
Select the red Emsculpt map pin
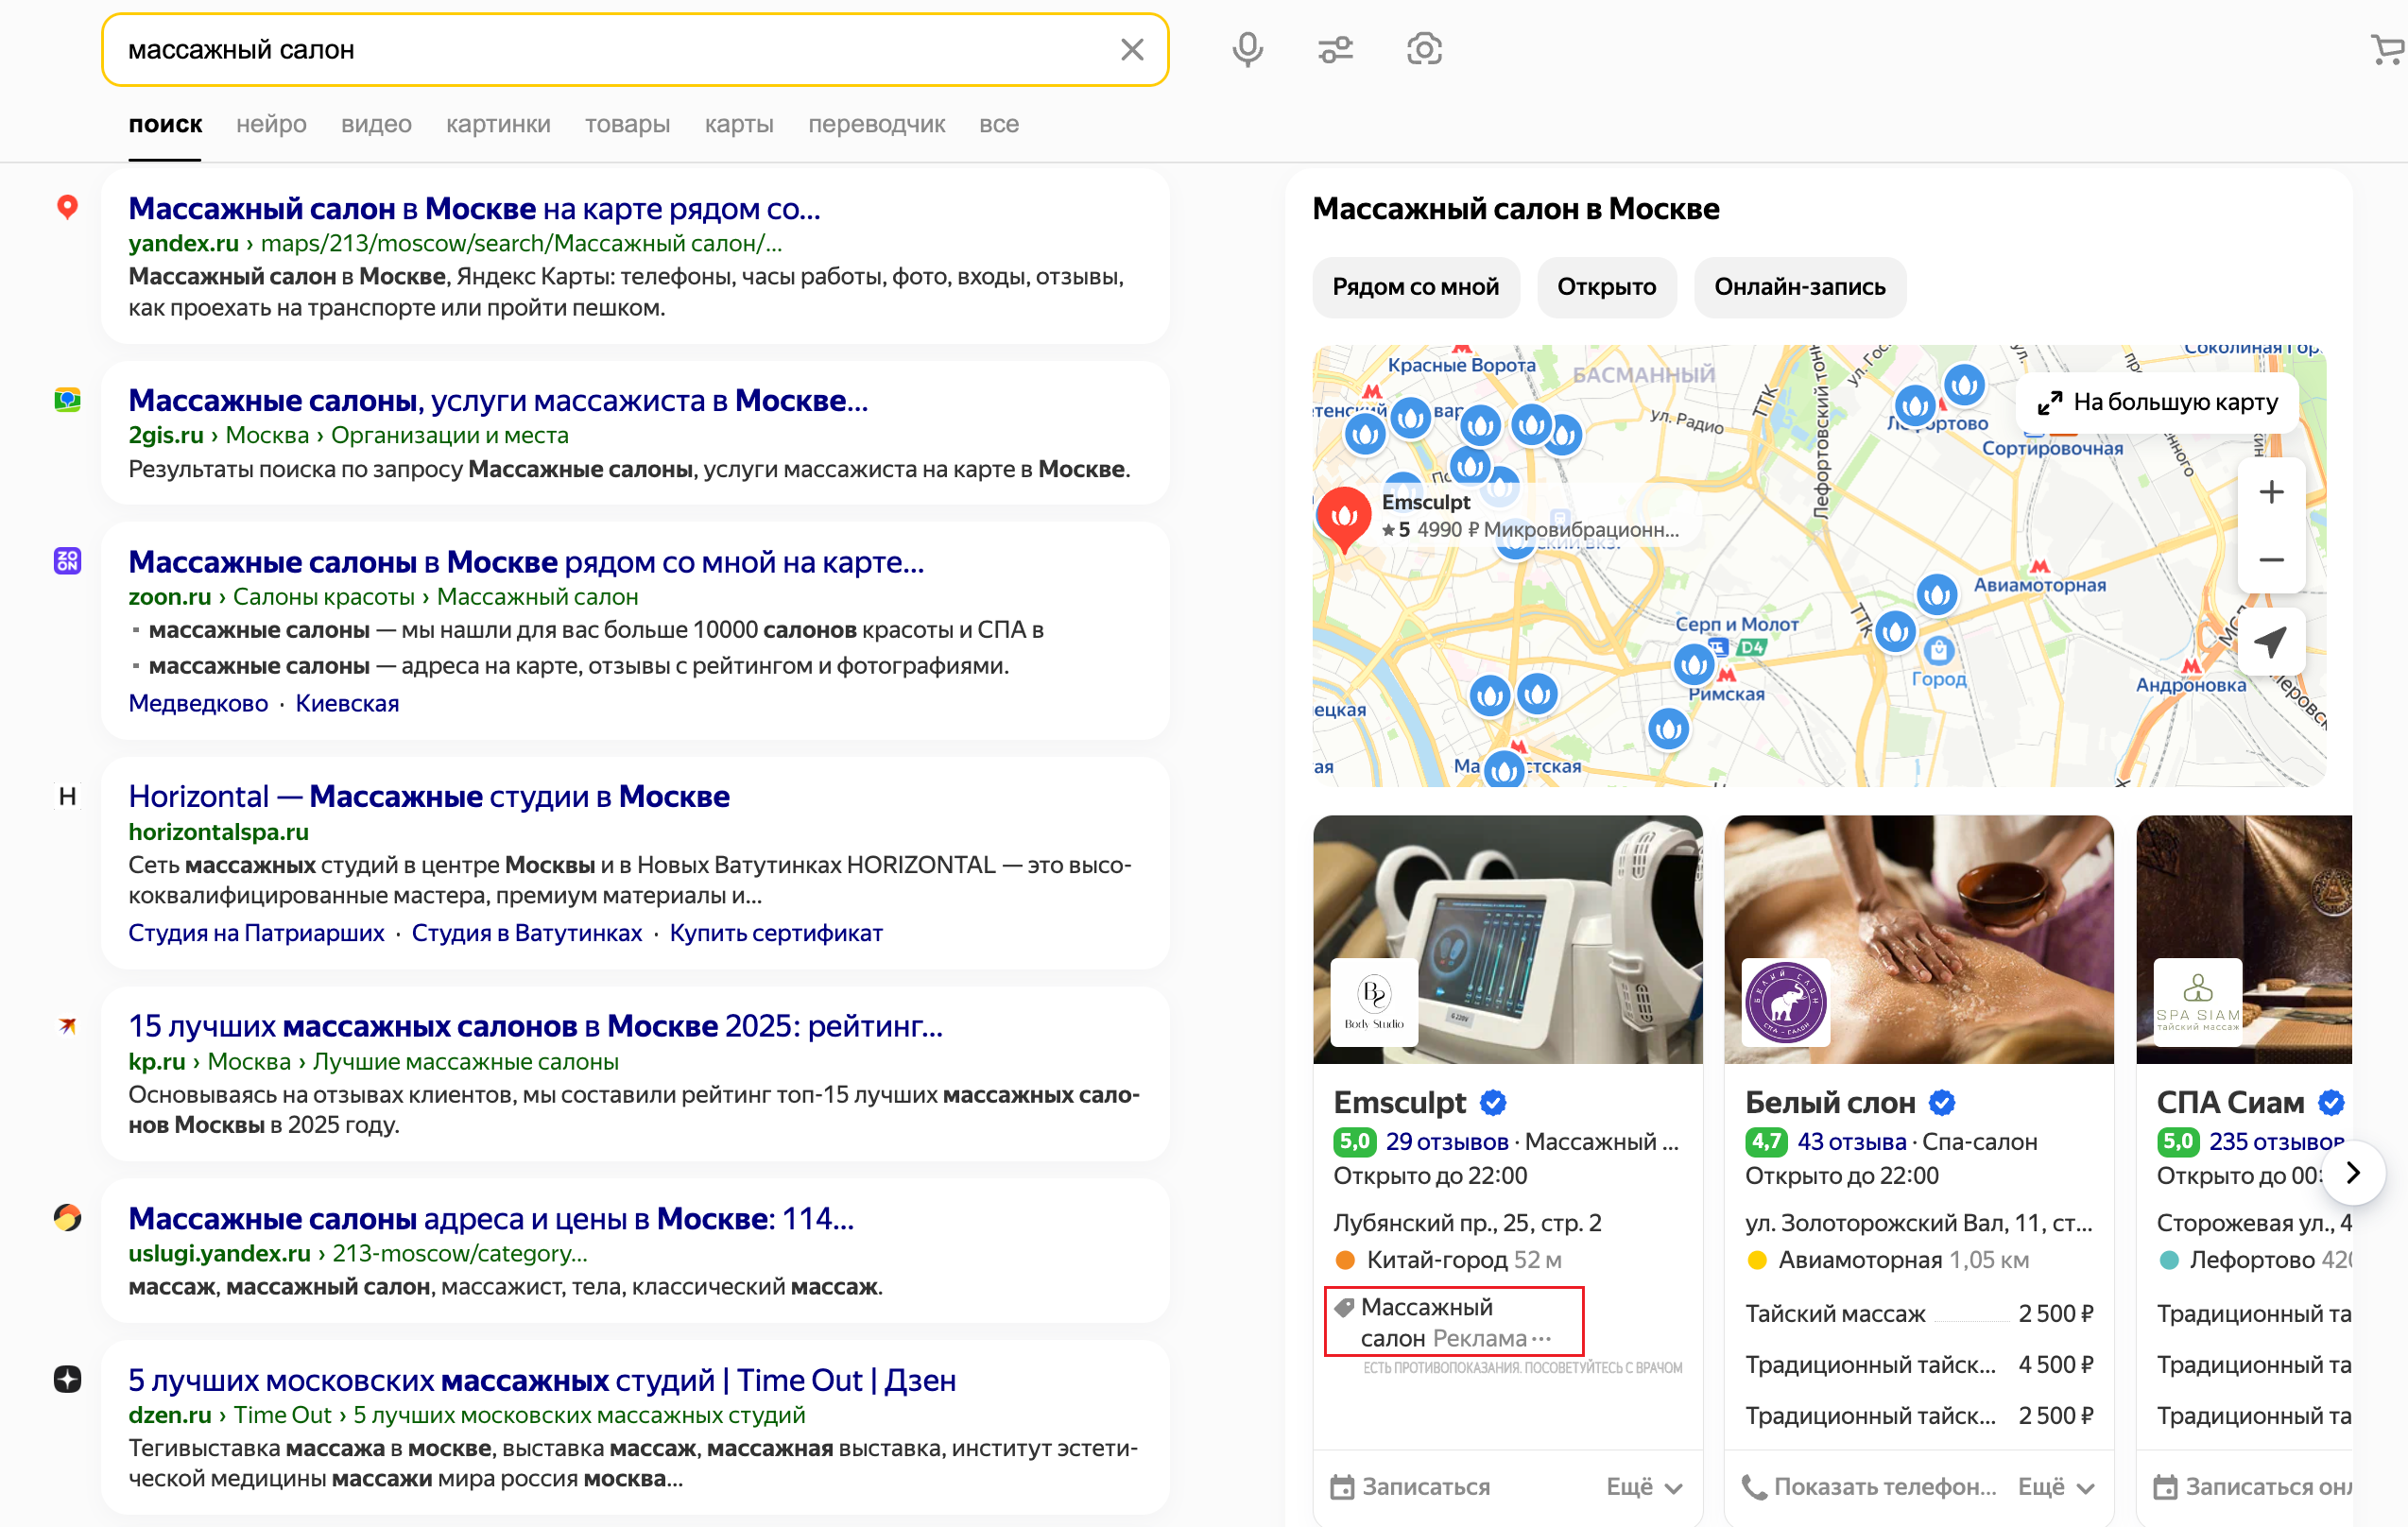[1343, 517]
